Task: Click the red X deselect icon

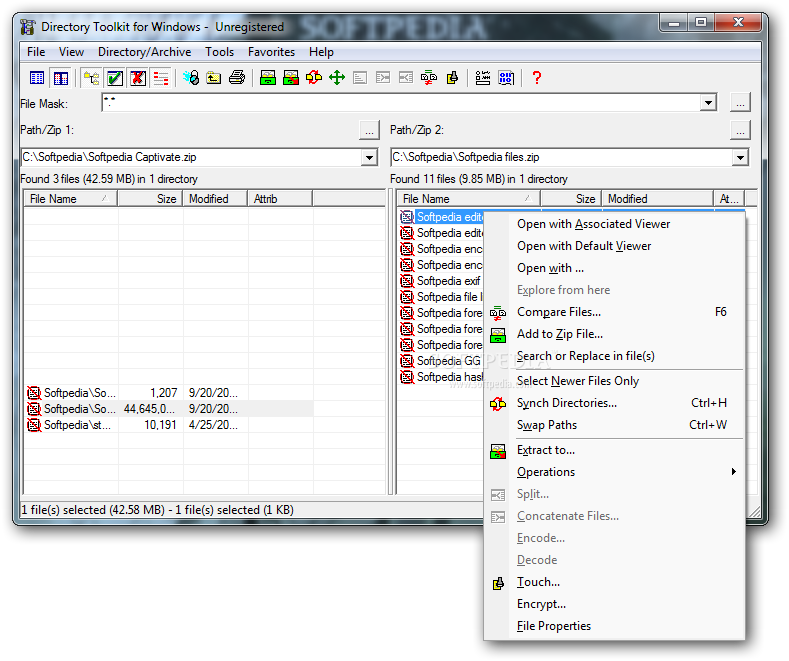Action: [138, 78]
